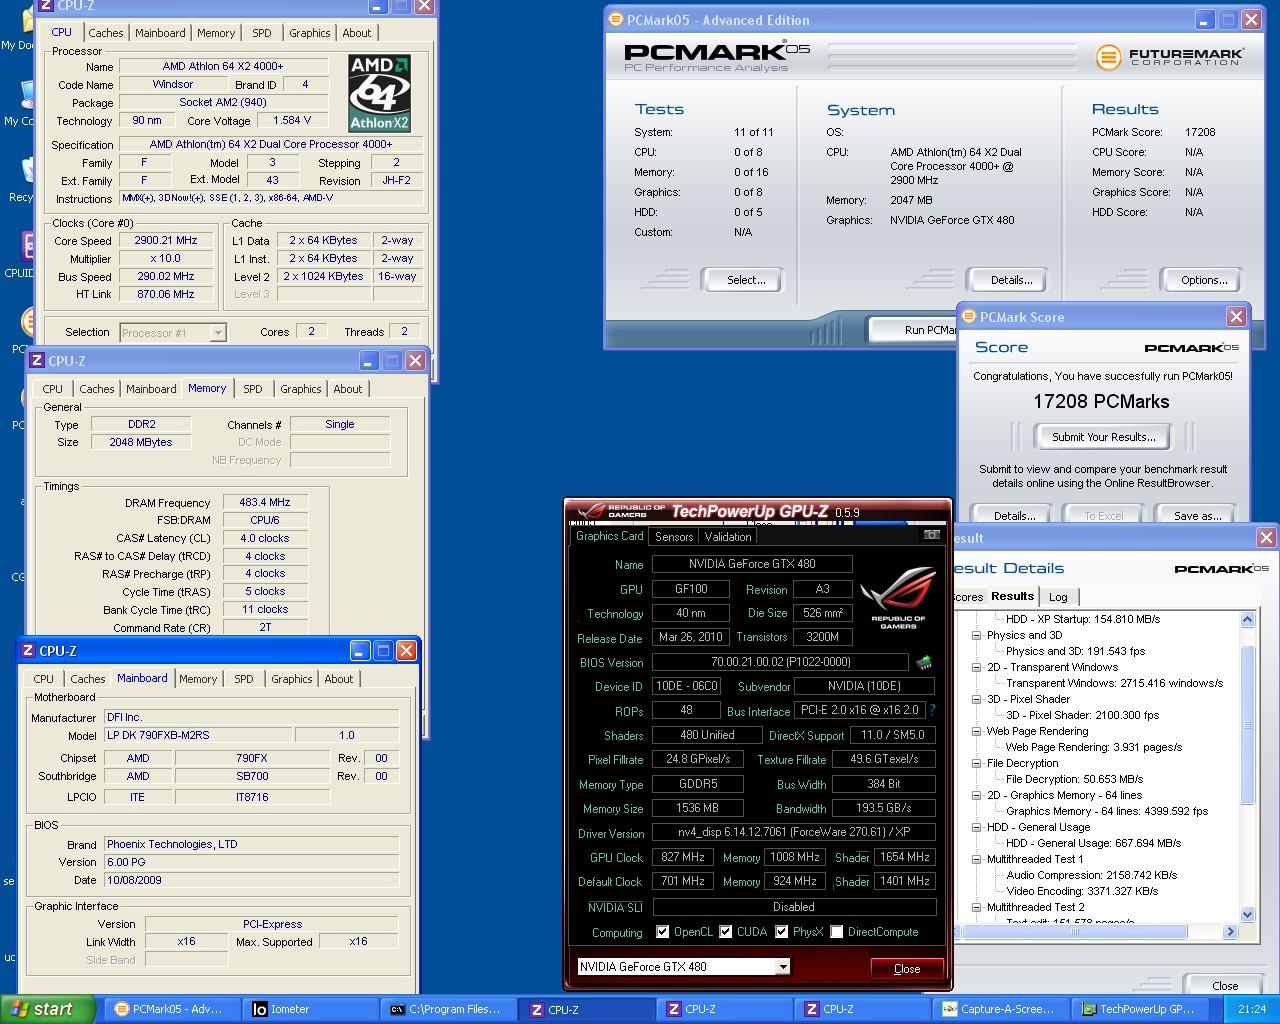Open the C:\Program Files taskbar item
The height and width of the screenshot is (1024, 1280).
click(x=446, y=1009)
